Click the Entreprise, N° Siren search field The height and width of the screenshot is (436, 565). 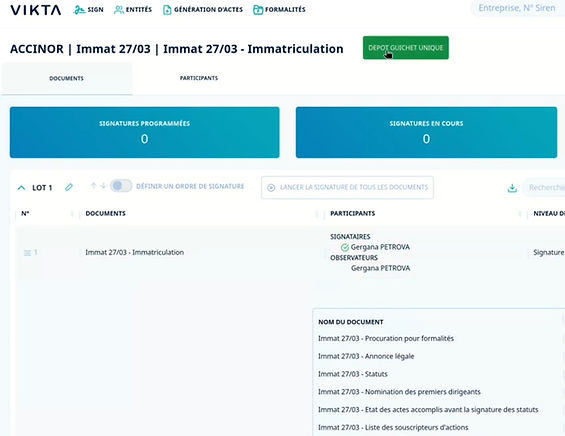click(518, 8)
